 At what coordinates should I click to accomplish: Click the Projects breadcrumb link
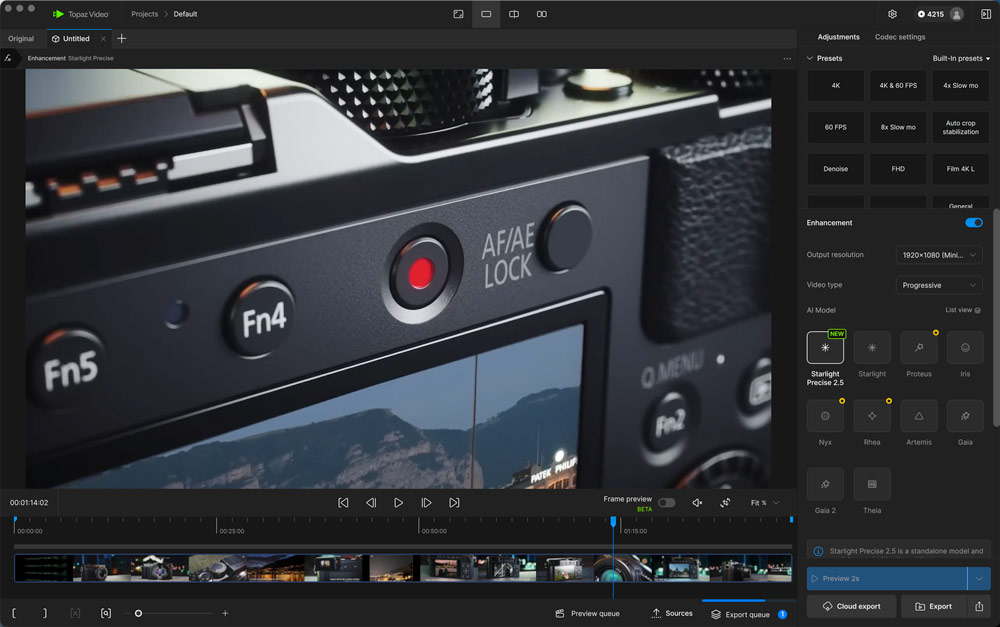144,14
